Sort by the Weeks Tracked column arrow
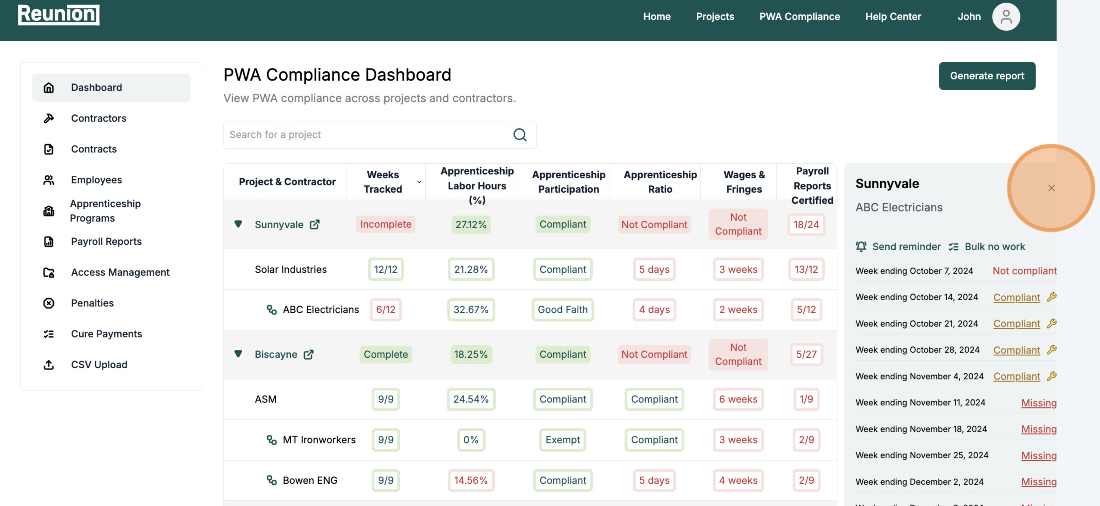1100x506 pixels. [418, 182]
